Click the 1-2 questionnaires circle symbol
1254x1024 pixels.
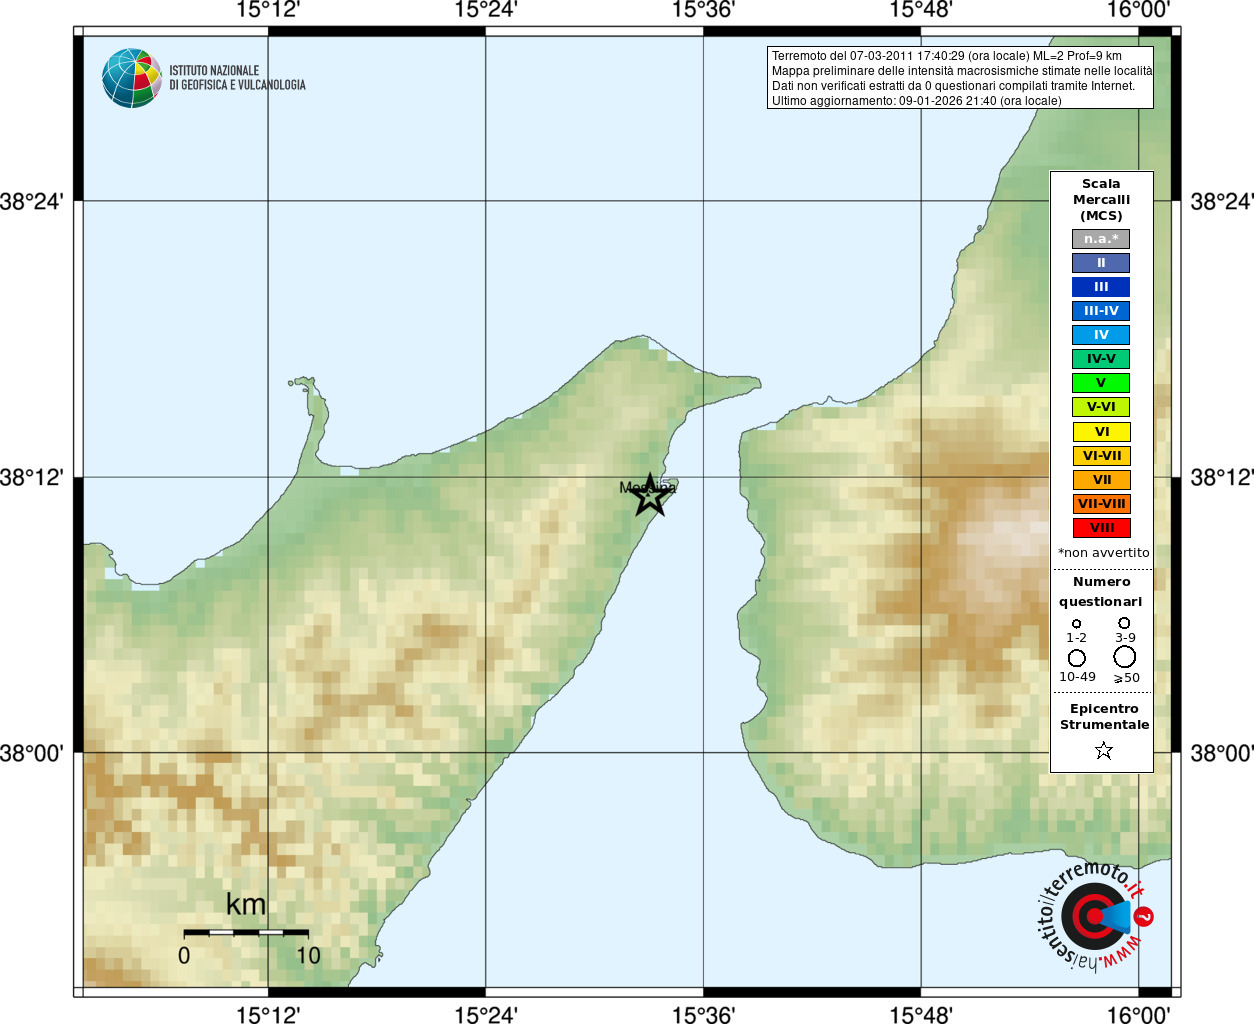click(1076, 623)
